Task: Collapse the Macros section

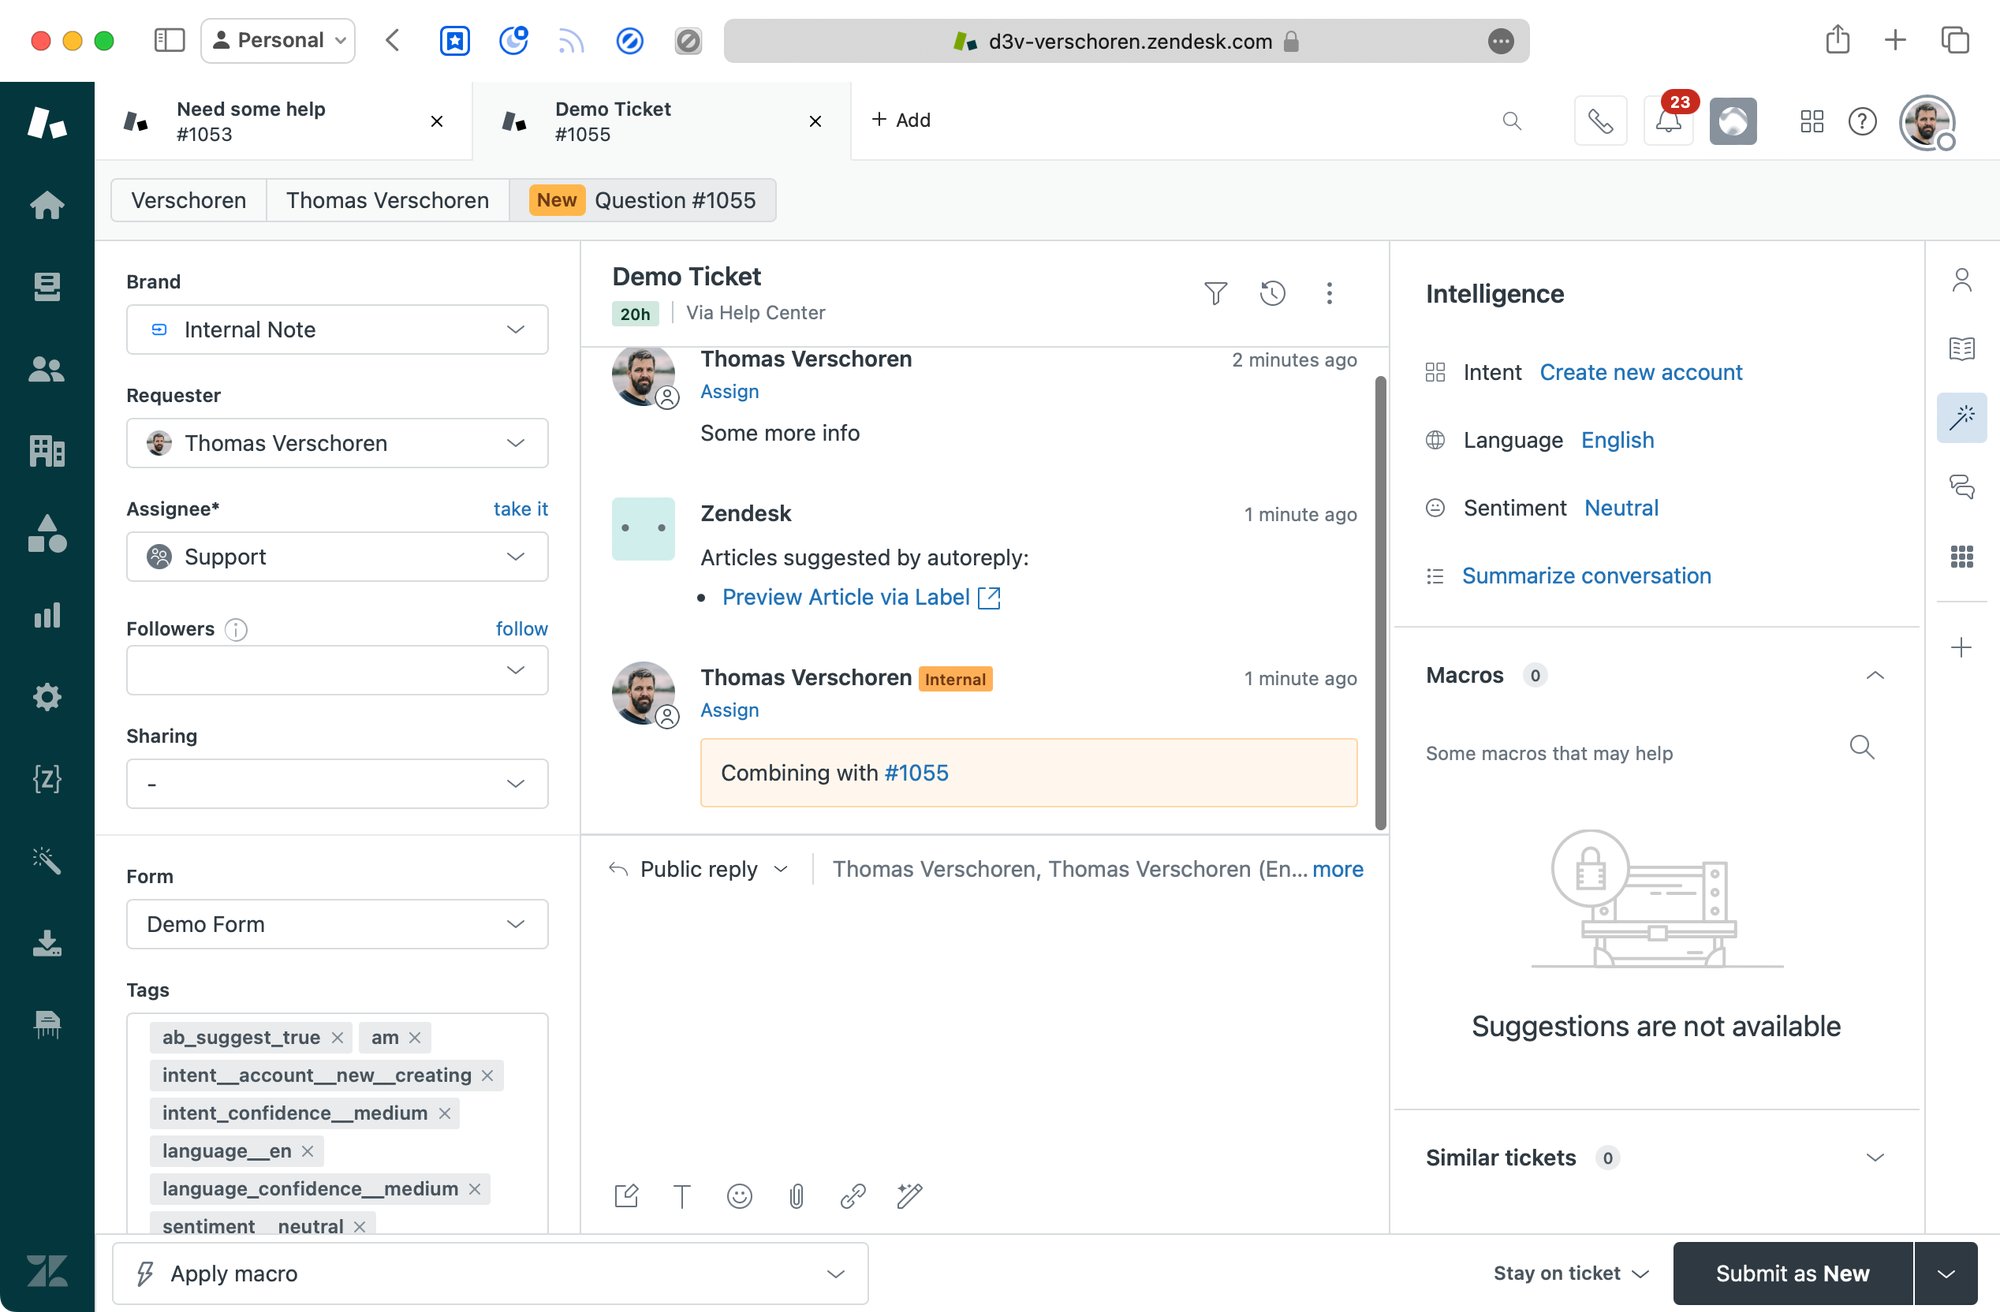Action: pos(1875,675)
